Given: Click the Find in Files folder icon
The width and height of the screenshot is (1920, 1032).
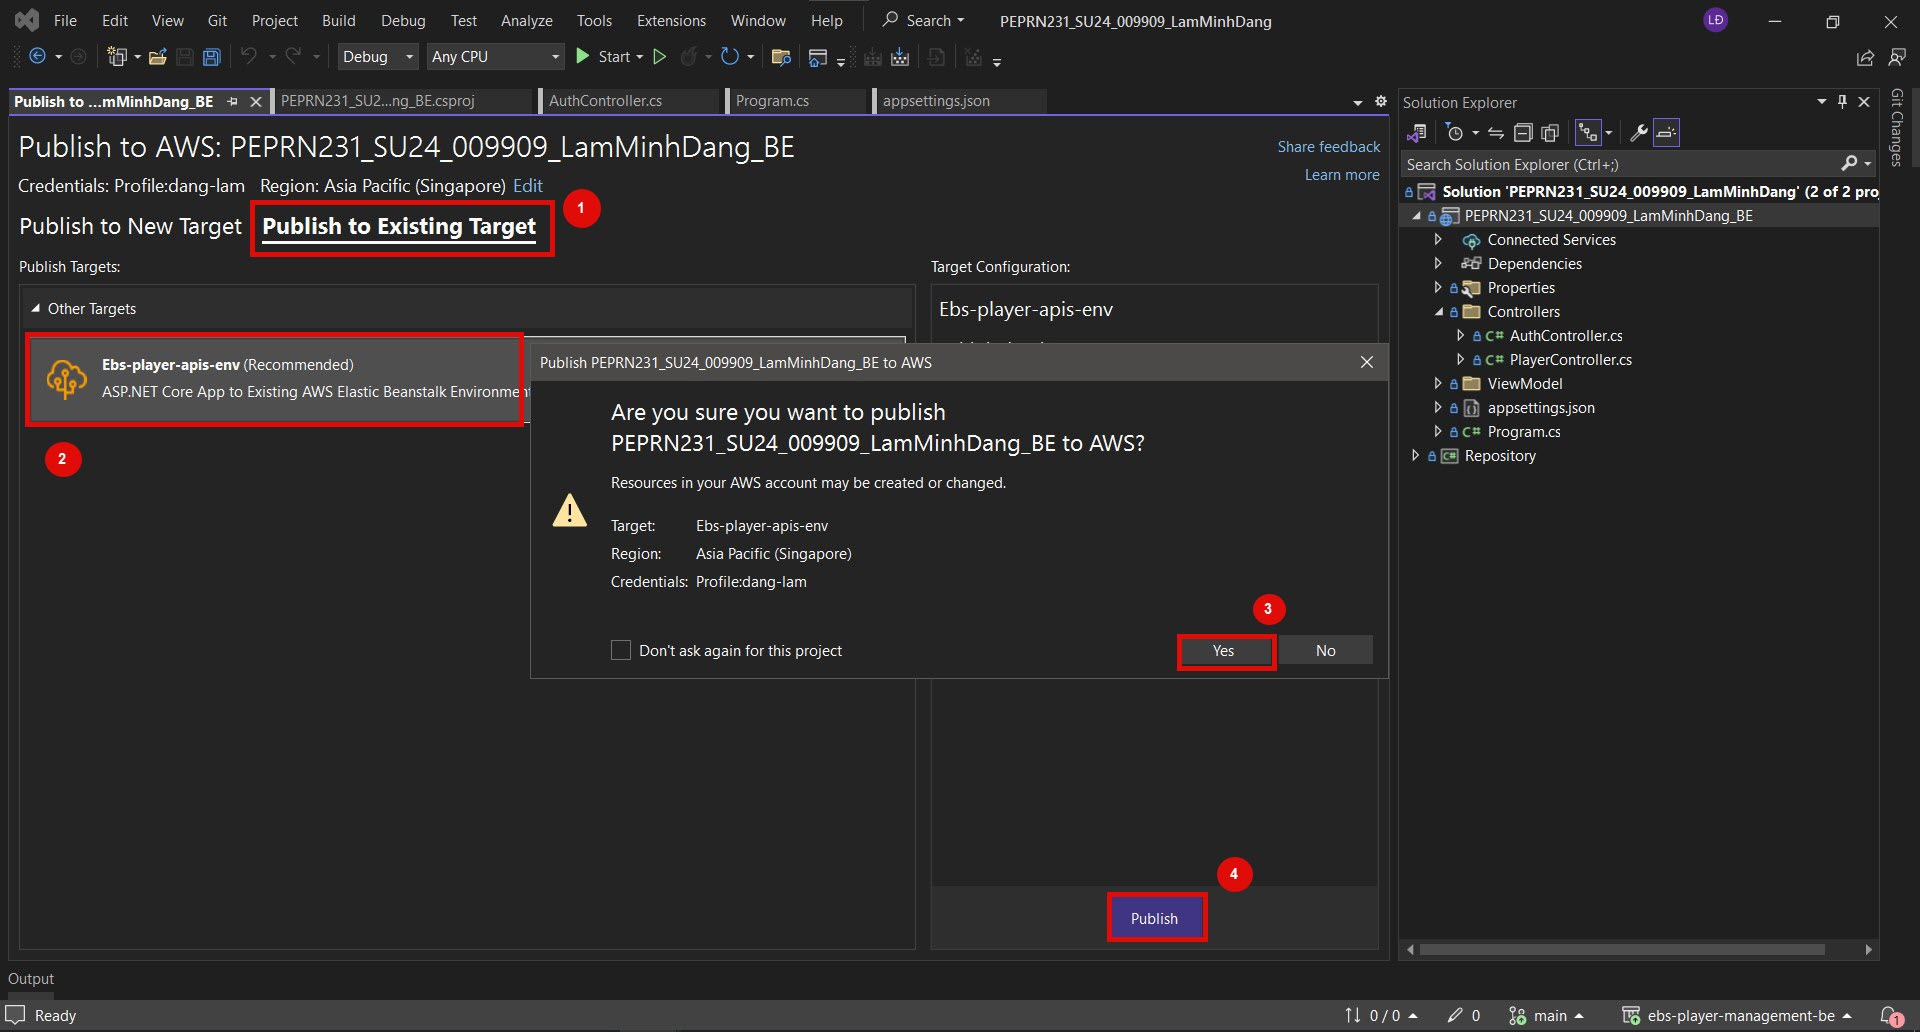Looking at the screenshot, I should [782, 57].
